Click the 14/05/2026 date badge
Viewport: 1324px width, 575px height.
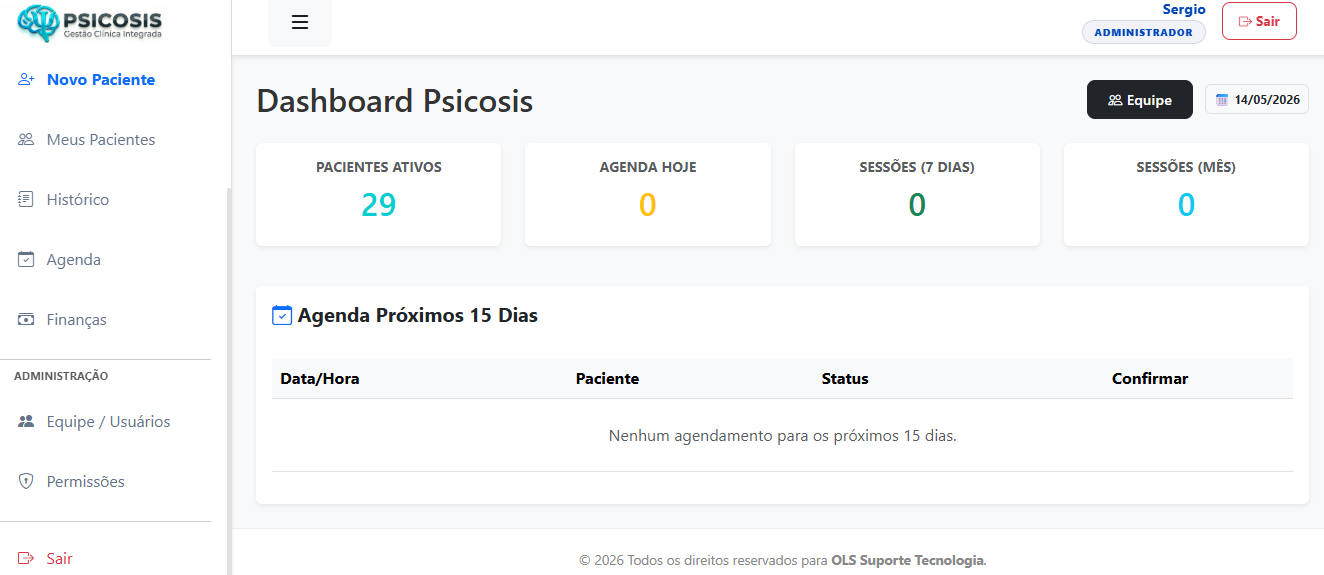point(1257,100)
